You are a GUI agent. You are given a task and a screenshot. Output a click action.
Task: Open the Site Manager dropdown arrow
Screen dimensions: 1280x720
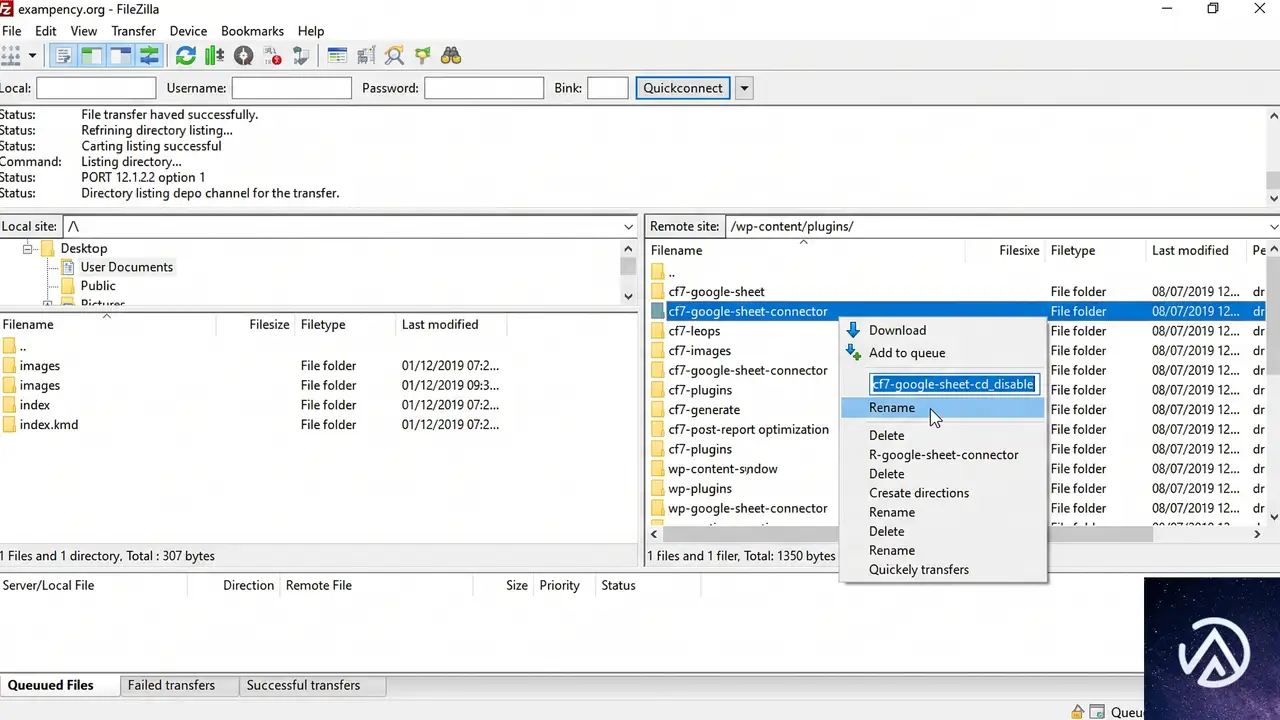32,56
